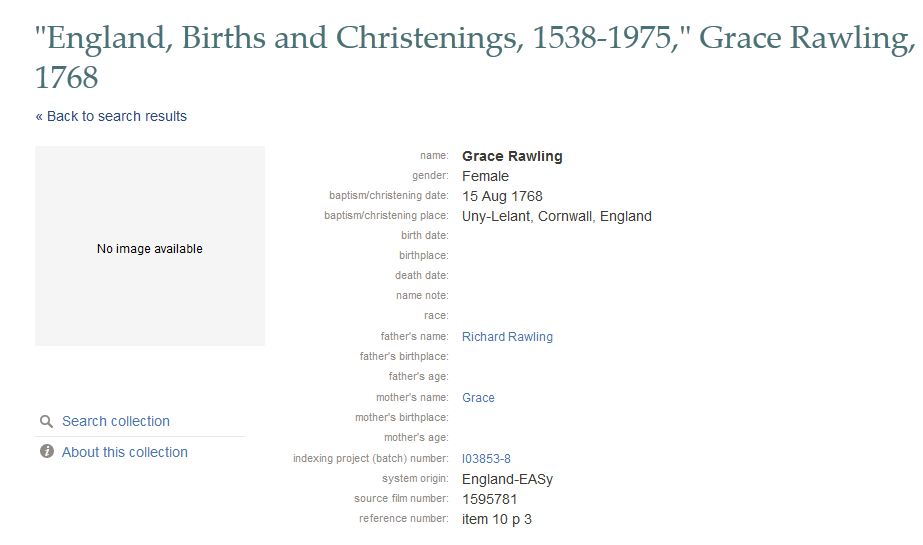Open batch number I03853-8 link
Viewport: 923px width, 545px height.
tap(486, 458)
